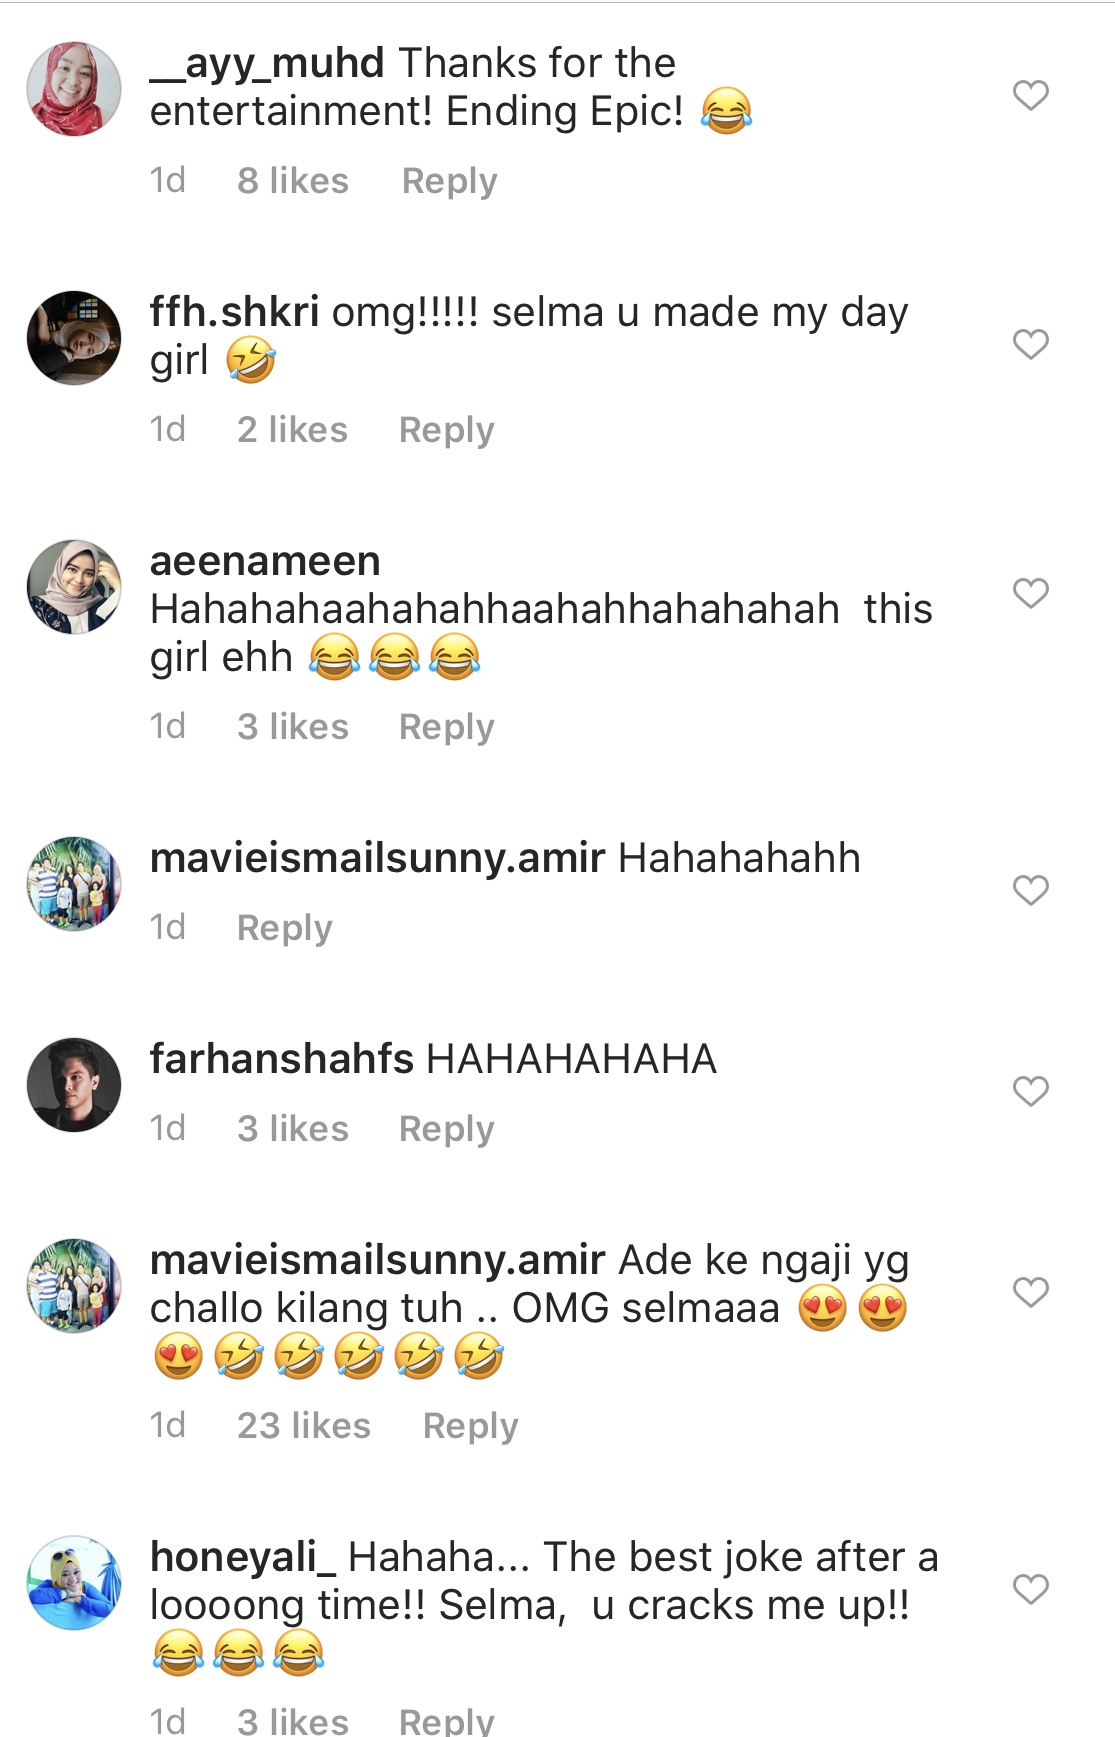
Task: Open ffh.shkri avatar thumbnail
Action: (x=74, y=338)
